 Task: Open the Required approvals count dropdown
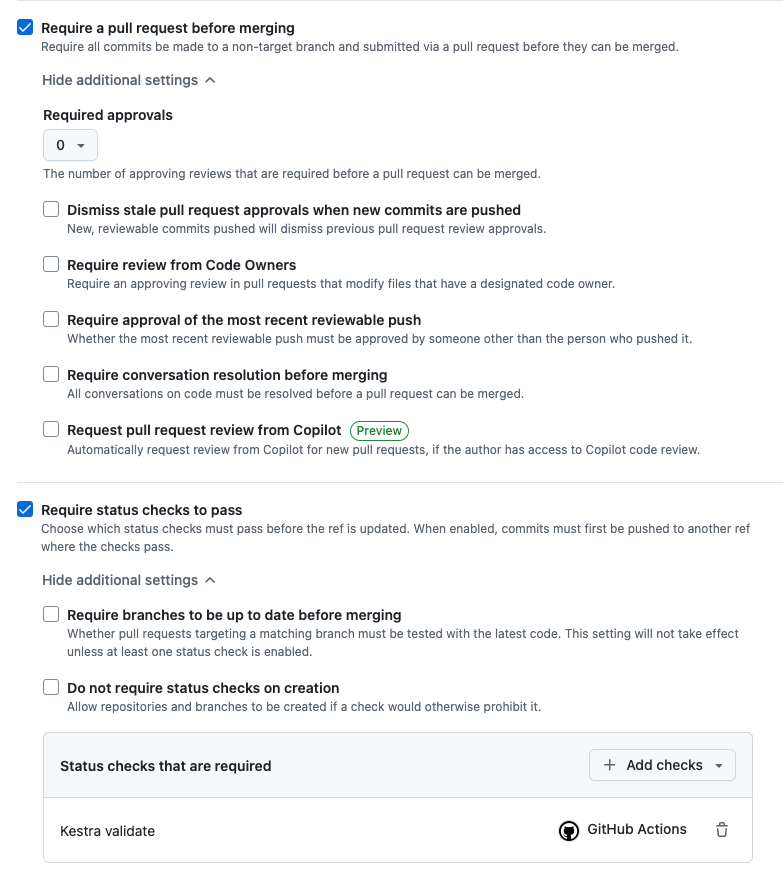[x=70, y=146]
